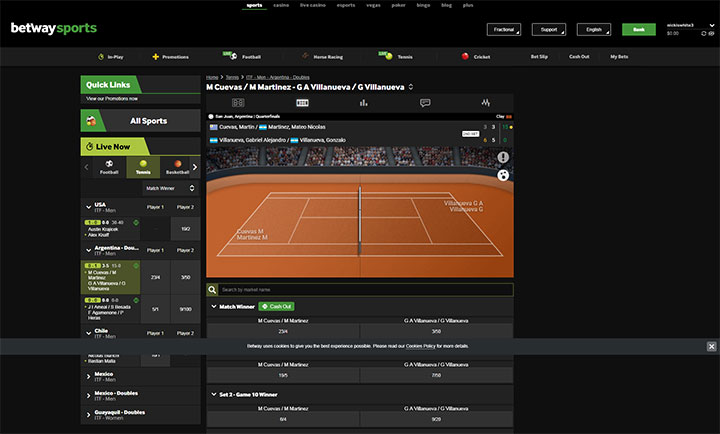Screen dimensions: 720x434
Task: Click the green Bank button
Action: click(x=639, y=29)
